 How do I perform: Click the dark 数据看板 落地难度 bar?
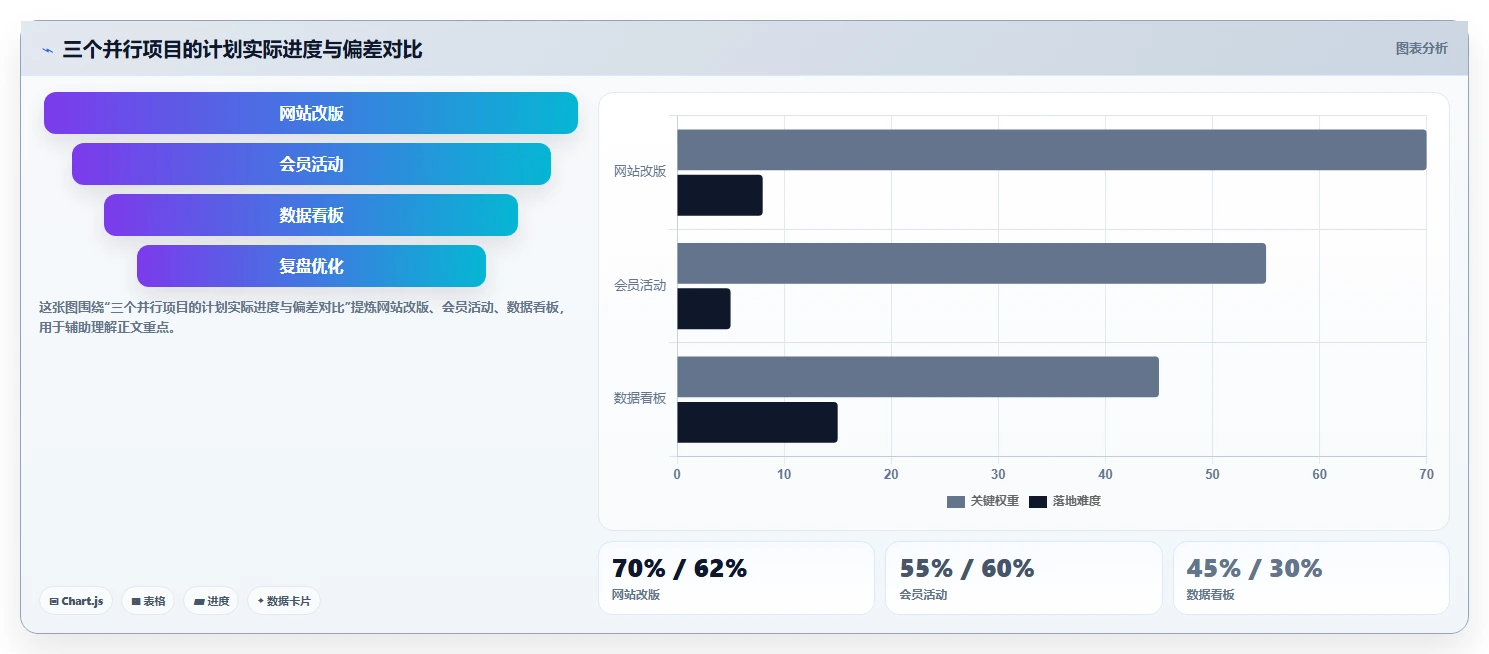[x=757, y=422]
